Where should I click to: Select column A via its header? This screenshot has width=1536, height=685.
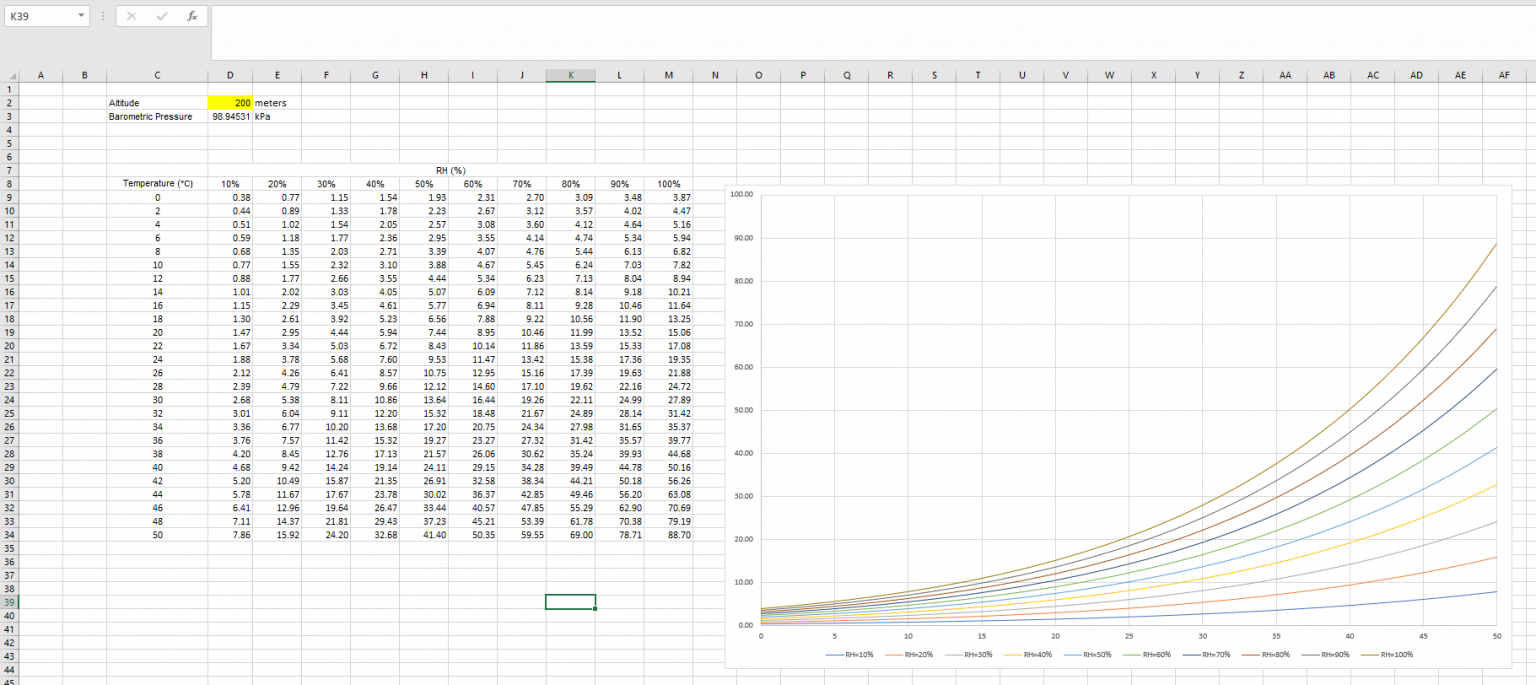point(41,76)
